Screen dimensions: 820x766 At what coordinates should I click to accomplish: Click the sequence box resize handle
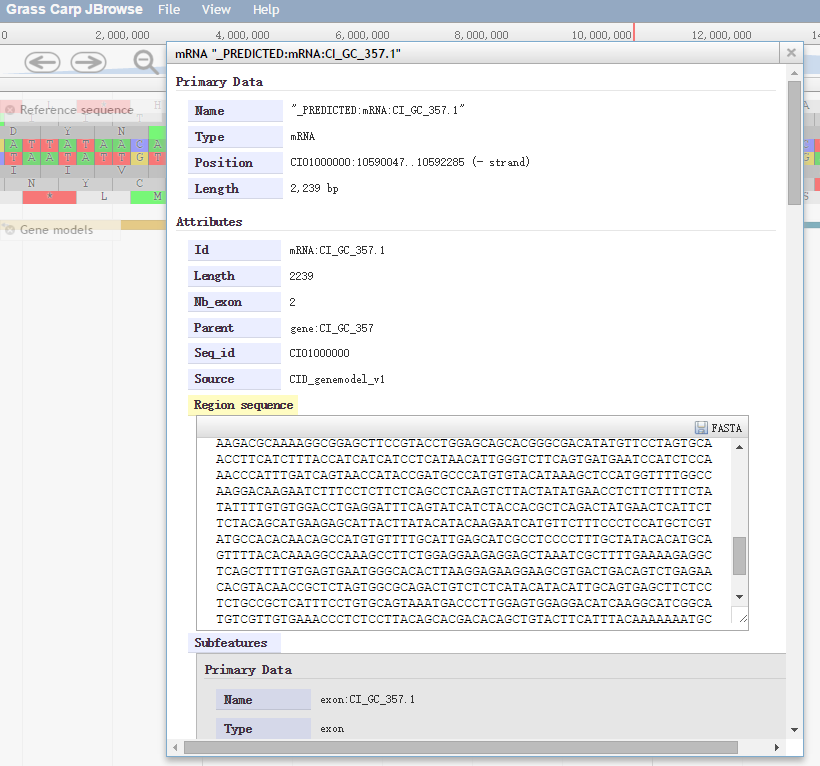(741, 620)
